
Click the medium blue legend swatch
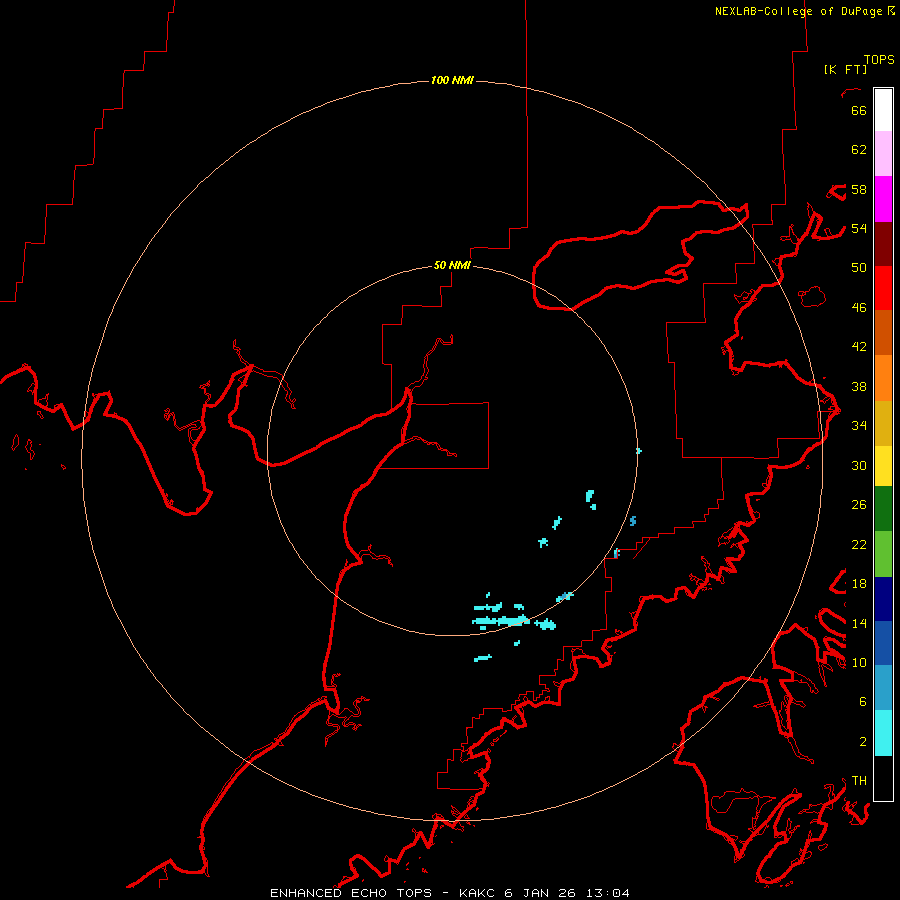tap(883, 643)
